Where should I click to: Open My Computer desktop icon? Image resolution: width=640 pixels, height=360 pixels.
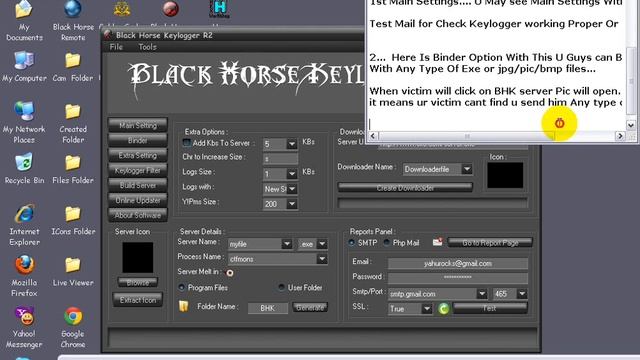[24, 67]
